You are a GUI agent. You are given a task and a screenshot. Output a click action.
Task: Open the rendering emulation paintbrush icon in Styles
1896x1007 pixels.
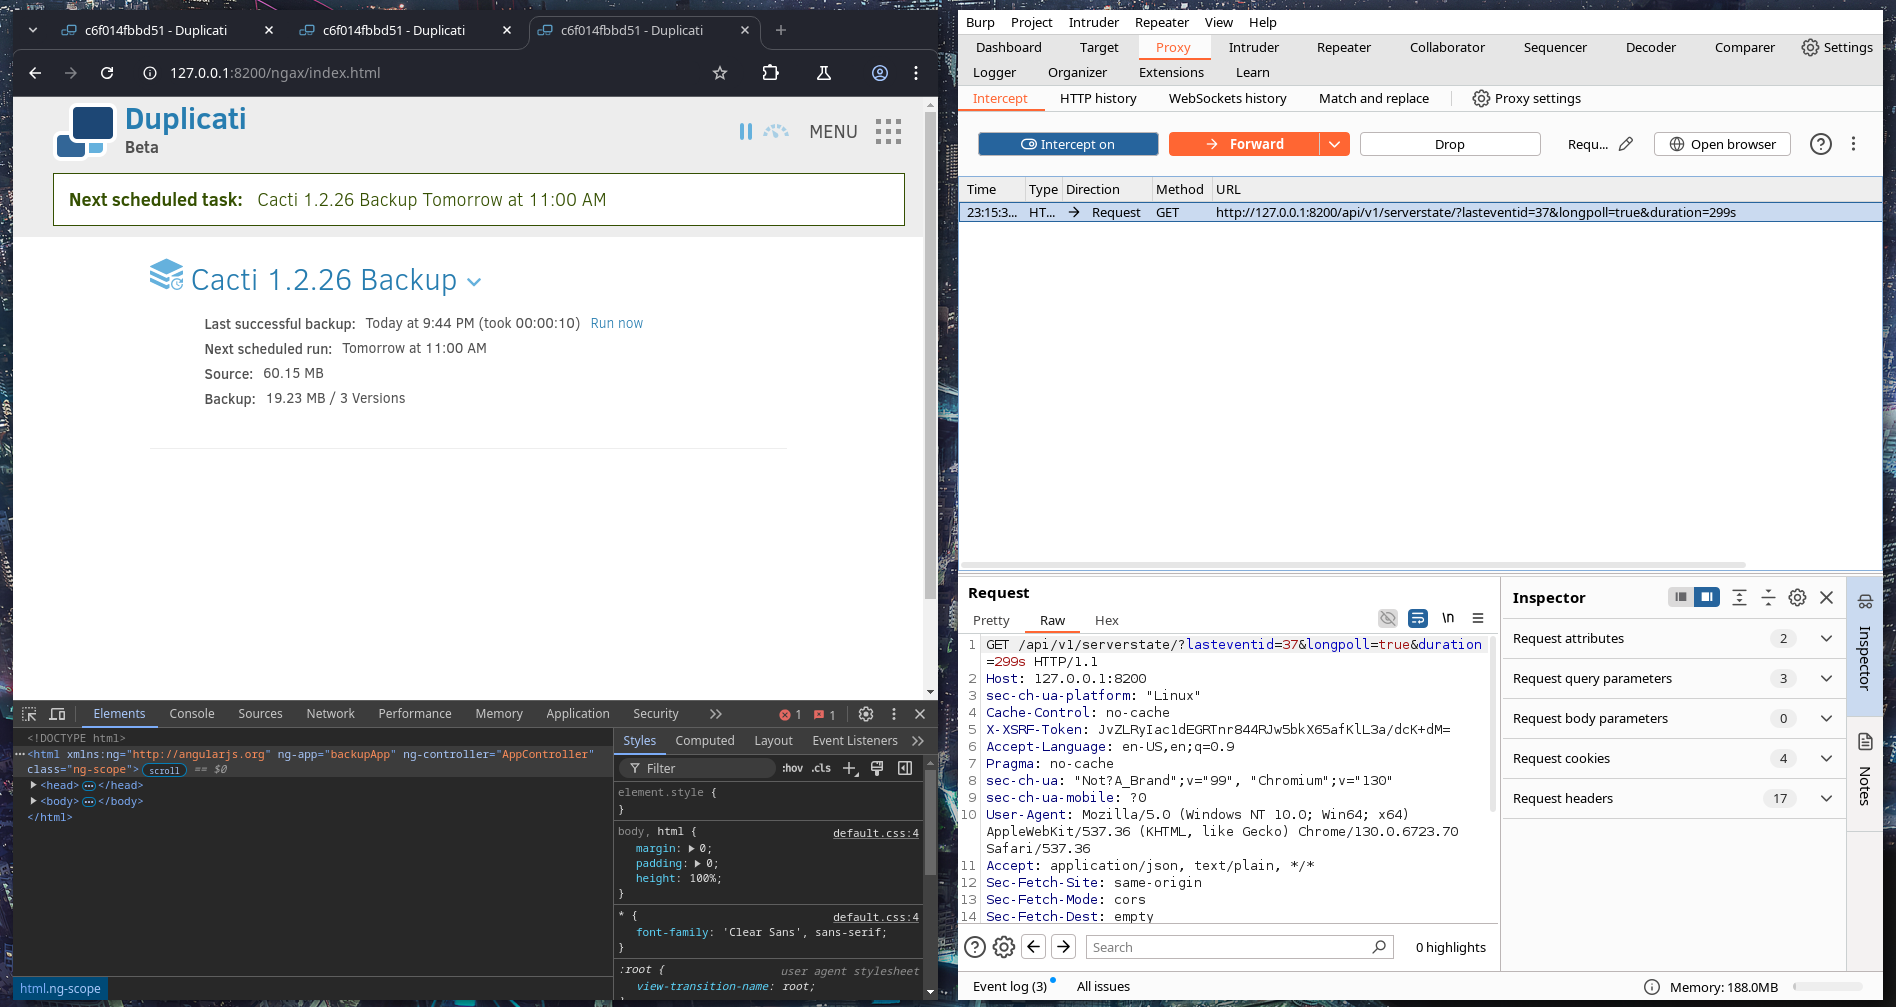(877, 768)
